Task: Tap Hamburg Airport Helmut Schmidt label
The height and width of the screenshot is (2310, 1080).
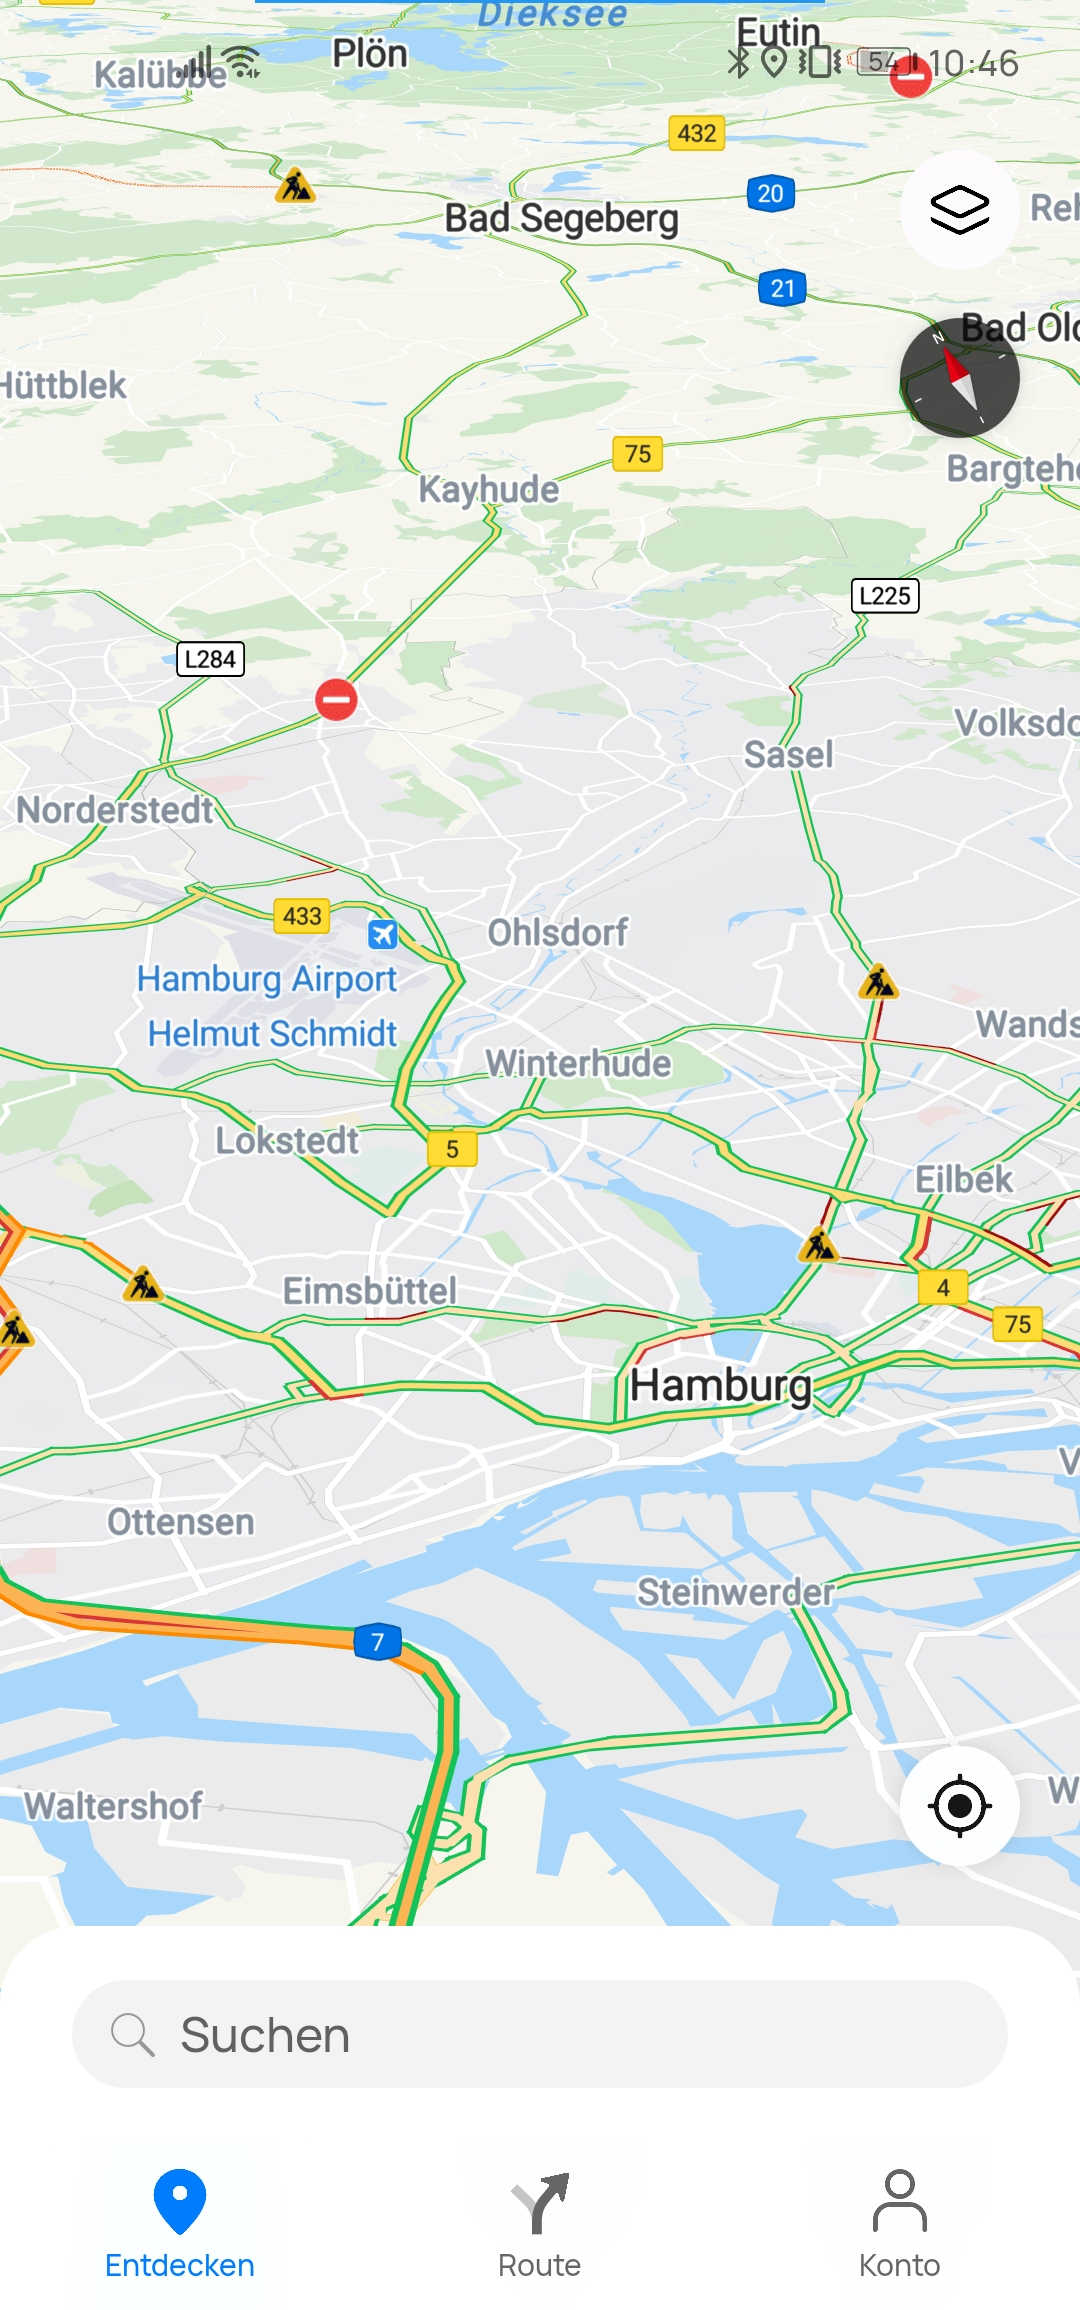Action: [x=268, y=1006]
